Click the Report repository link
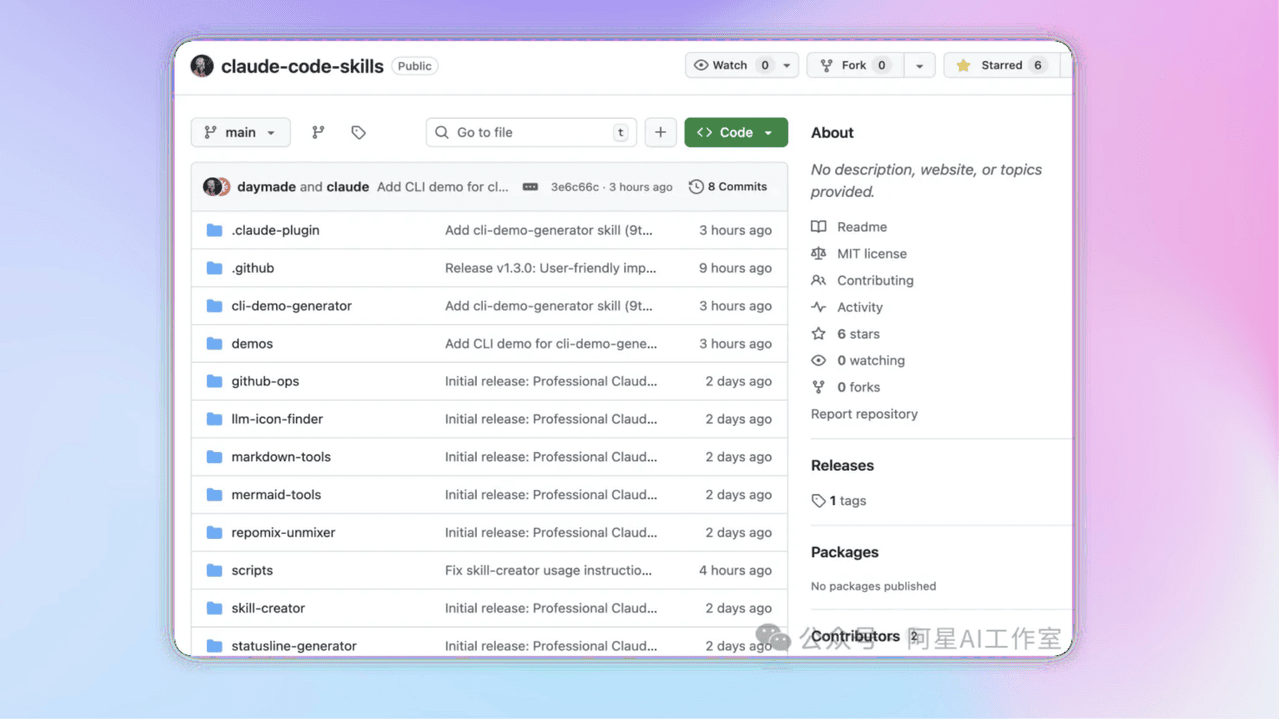The height and width of the screenshot is (720, 1280). point(864,414)
